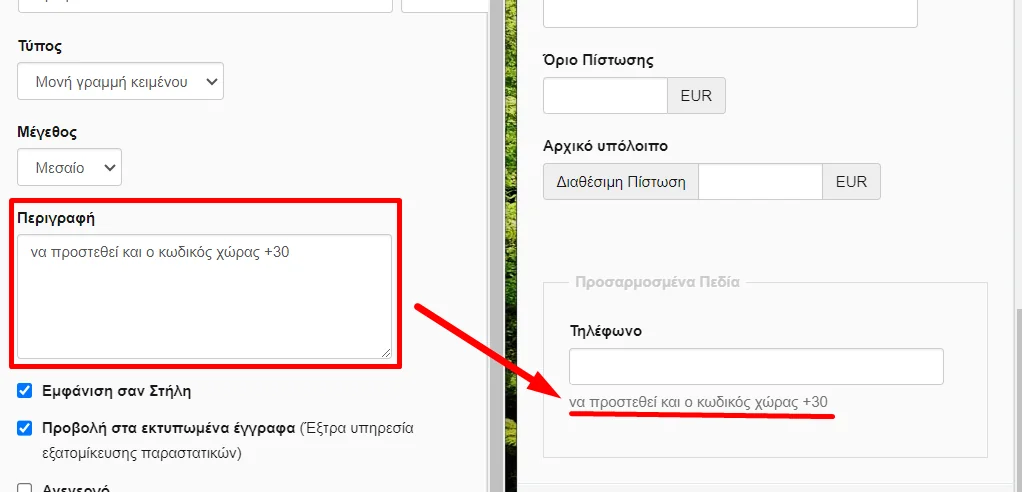Focus the Αρχικό υπόλοιπο amount field
Image resolution: width=1022 pixels, height=492 pixels.
coord(760,182)
